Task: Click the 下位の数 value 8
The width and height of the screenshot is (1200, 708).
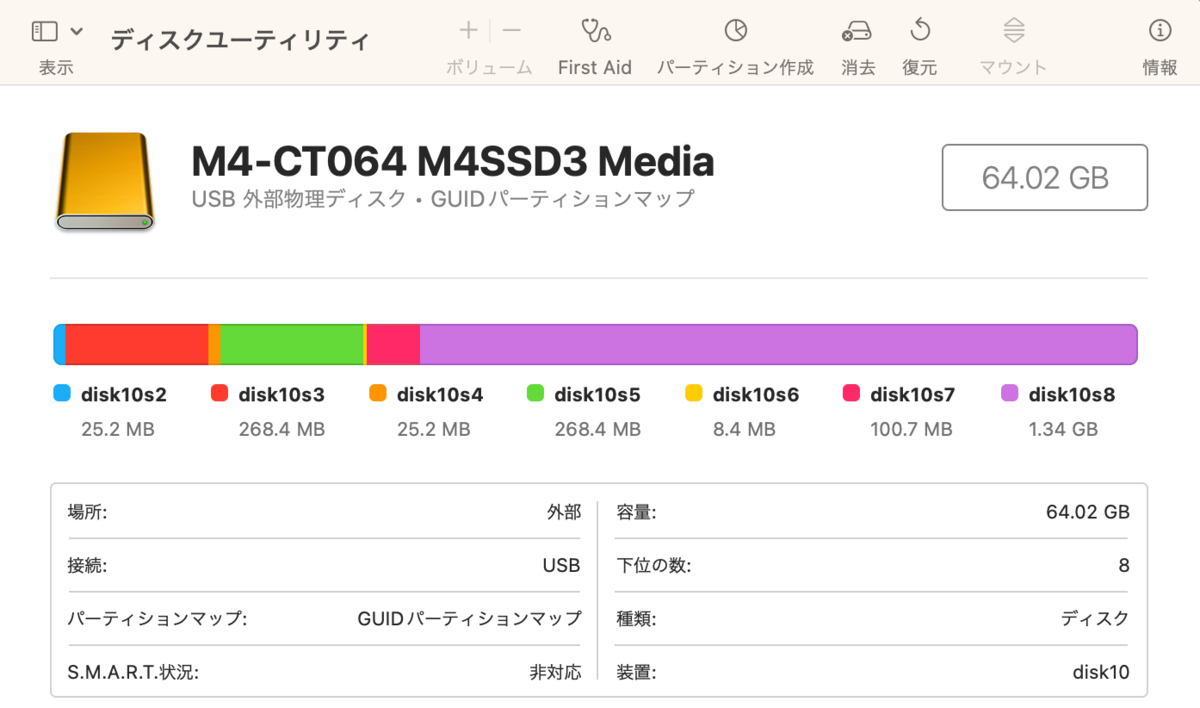Action: point(1124,565)
